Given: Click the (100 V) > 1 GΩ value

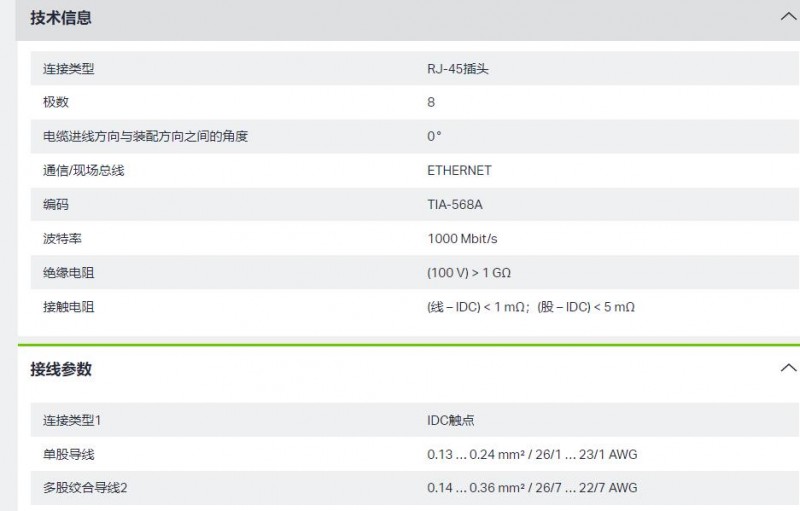Looking at the screenshot, I should click(x=469, y=273).
